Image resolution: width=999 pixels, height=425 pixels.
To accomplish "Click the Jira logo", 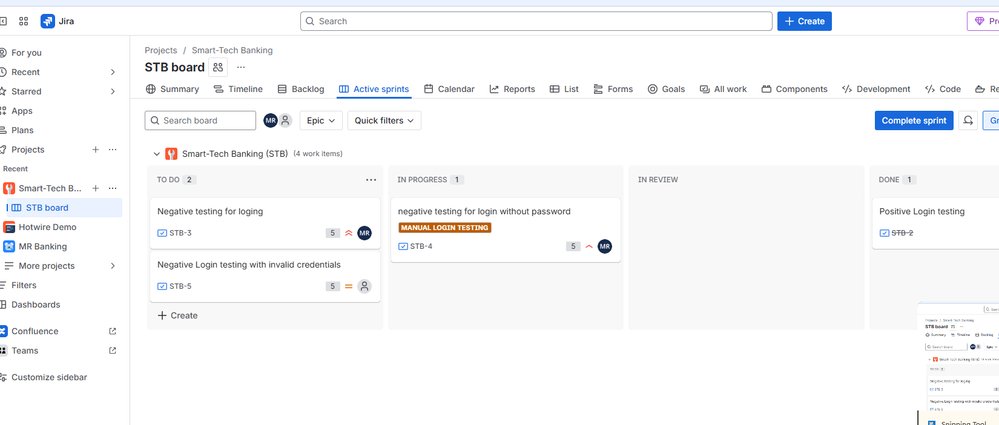I will (57, 21).
